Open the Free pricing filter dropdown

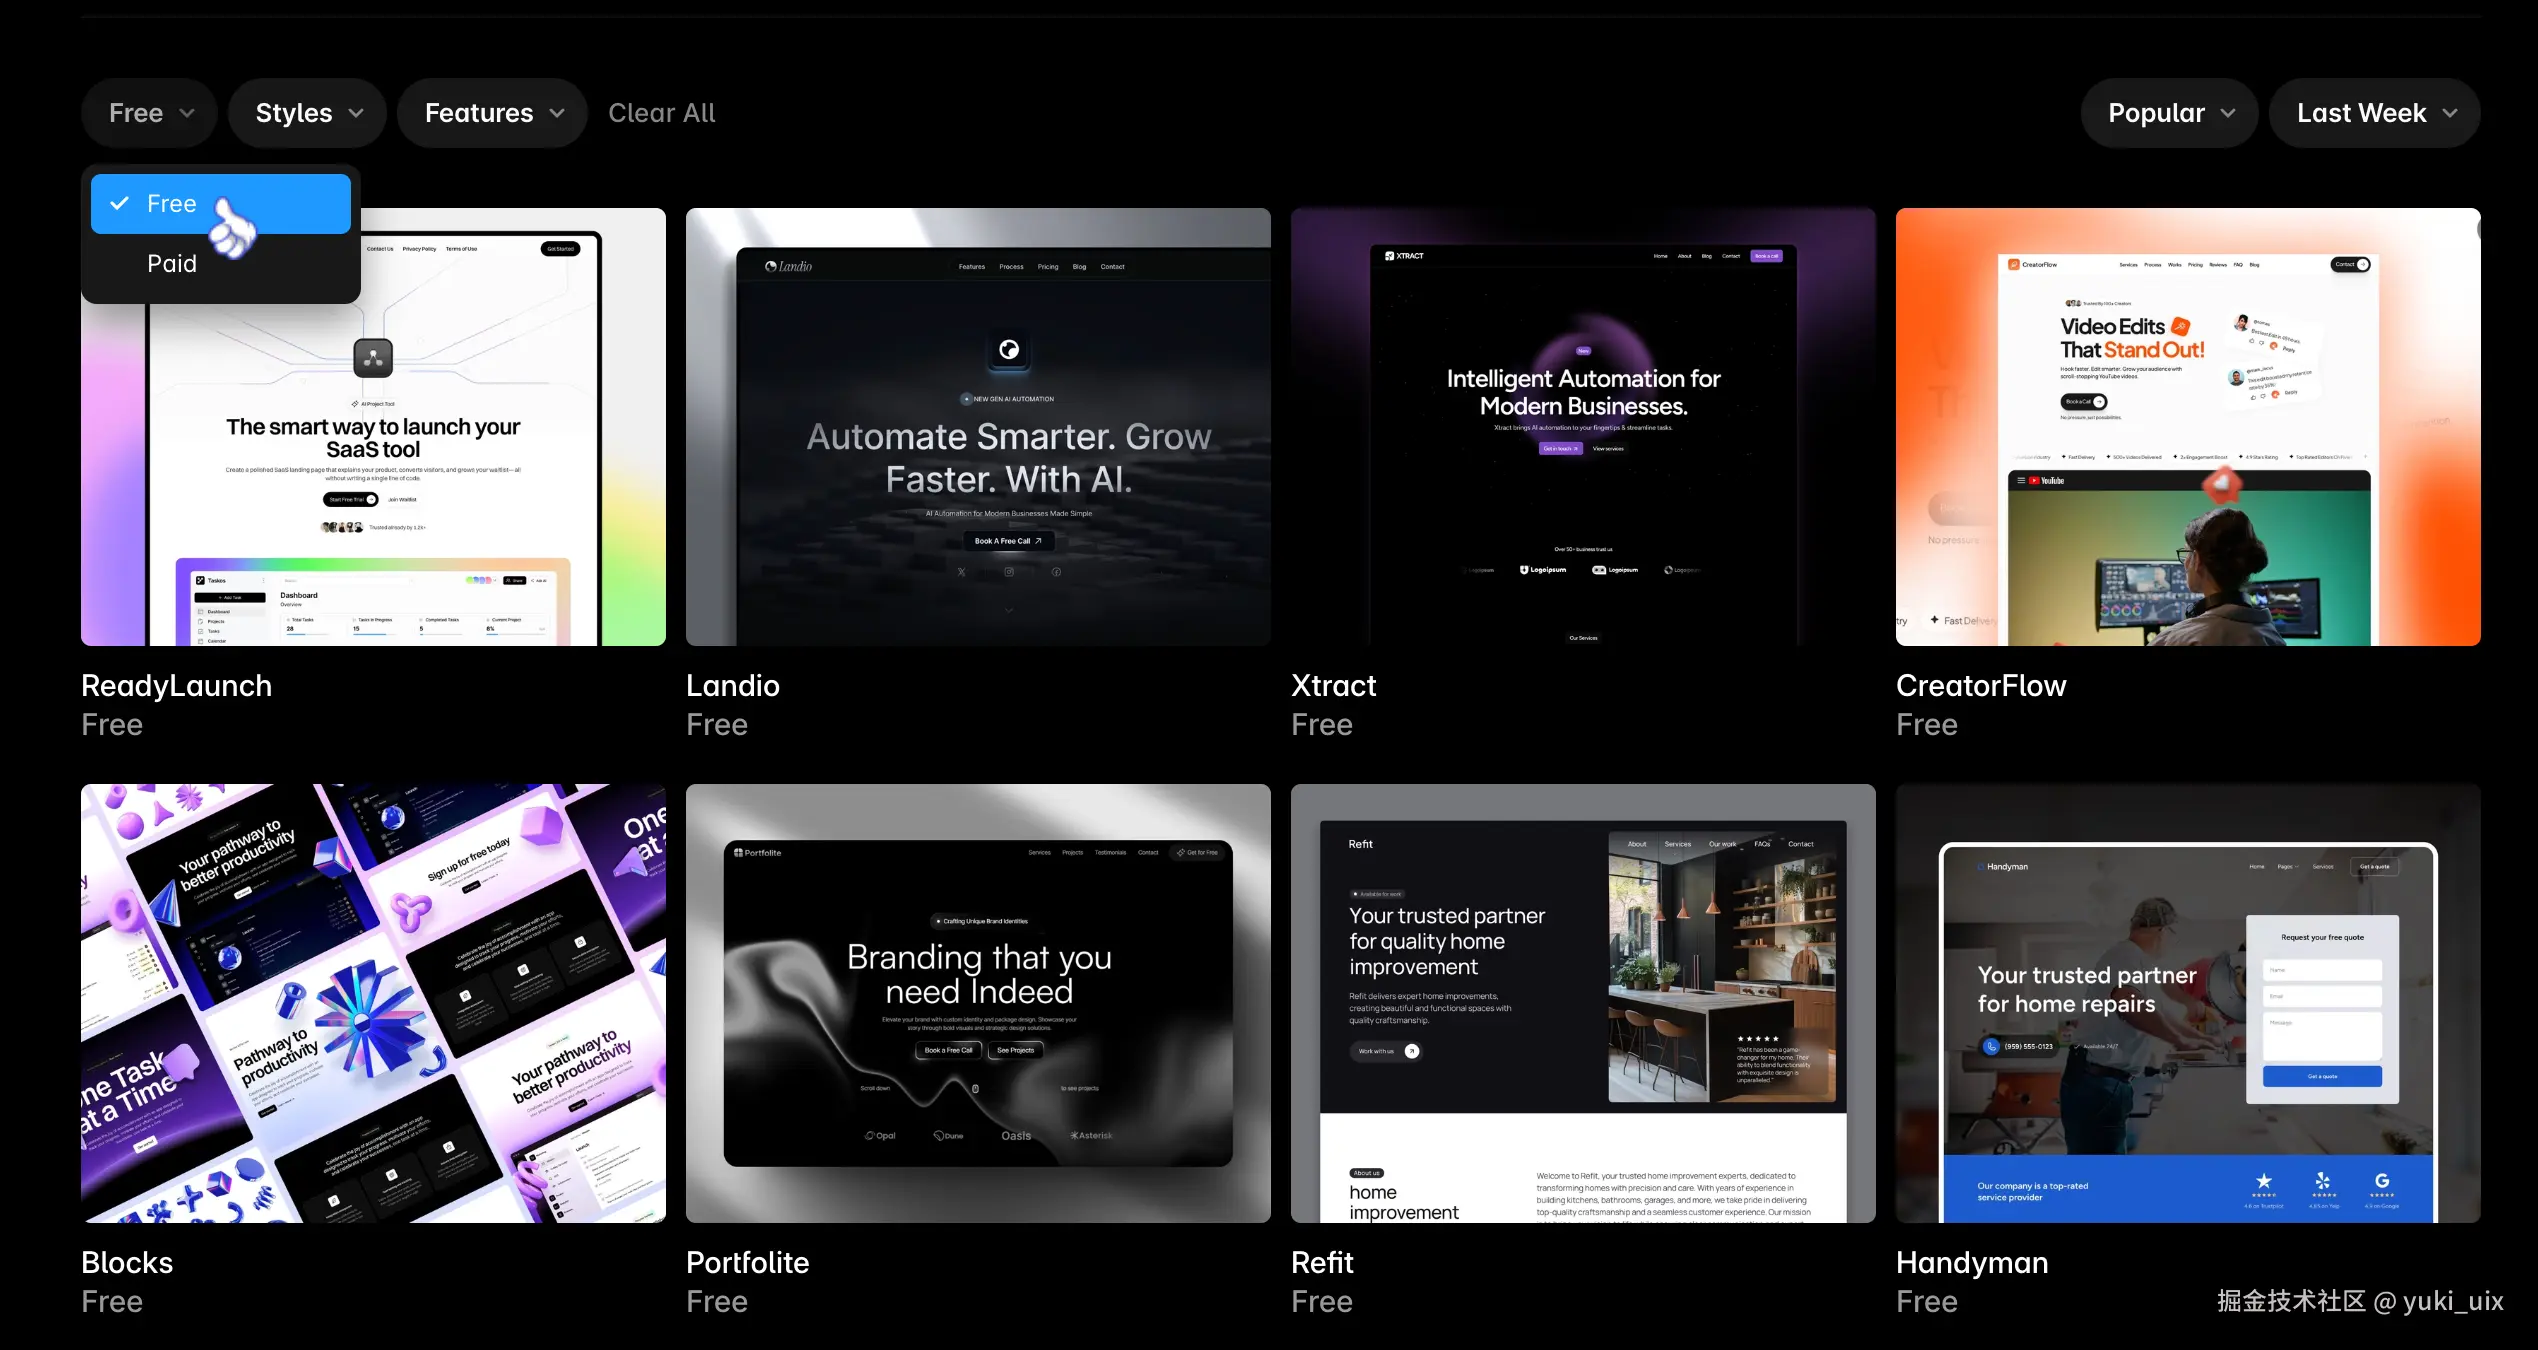pyautogui.click(x=150, y=113)
